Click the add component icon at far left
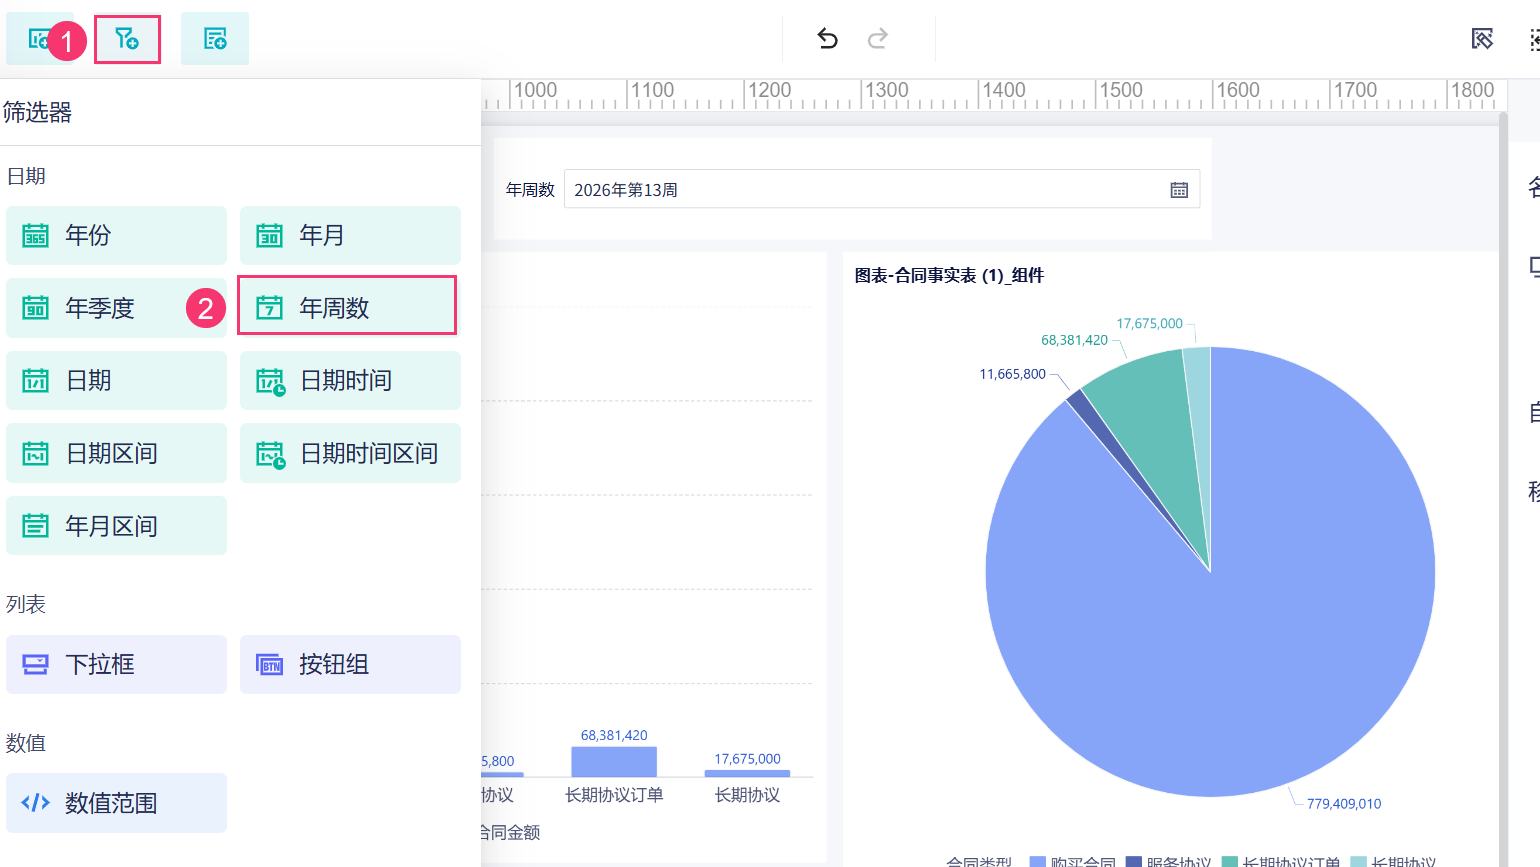Viewport: 1540px width, 867px height. [x=38, y=39]
